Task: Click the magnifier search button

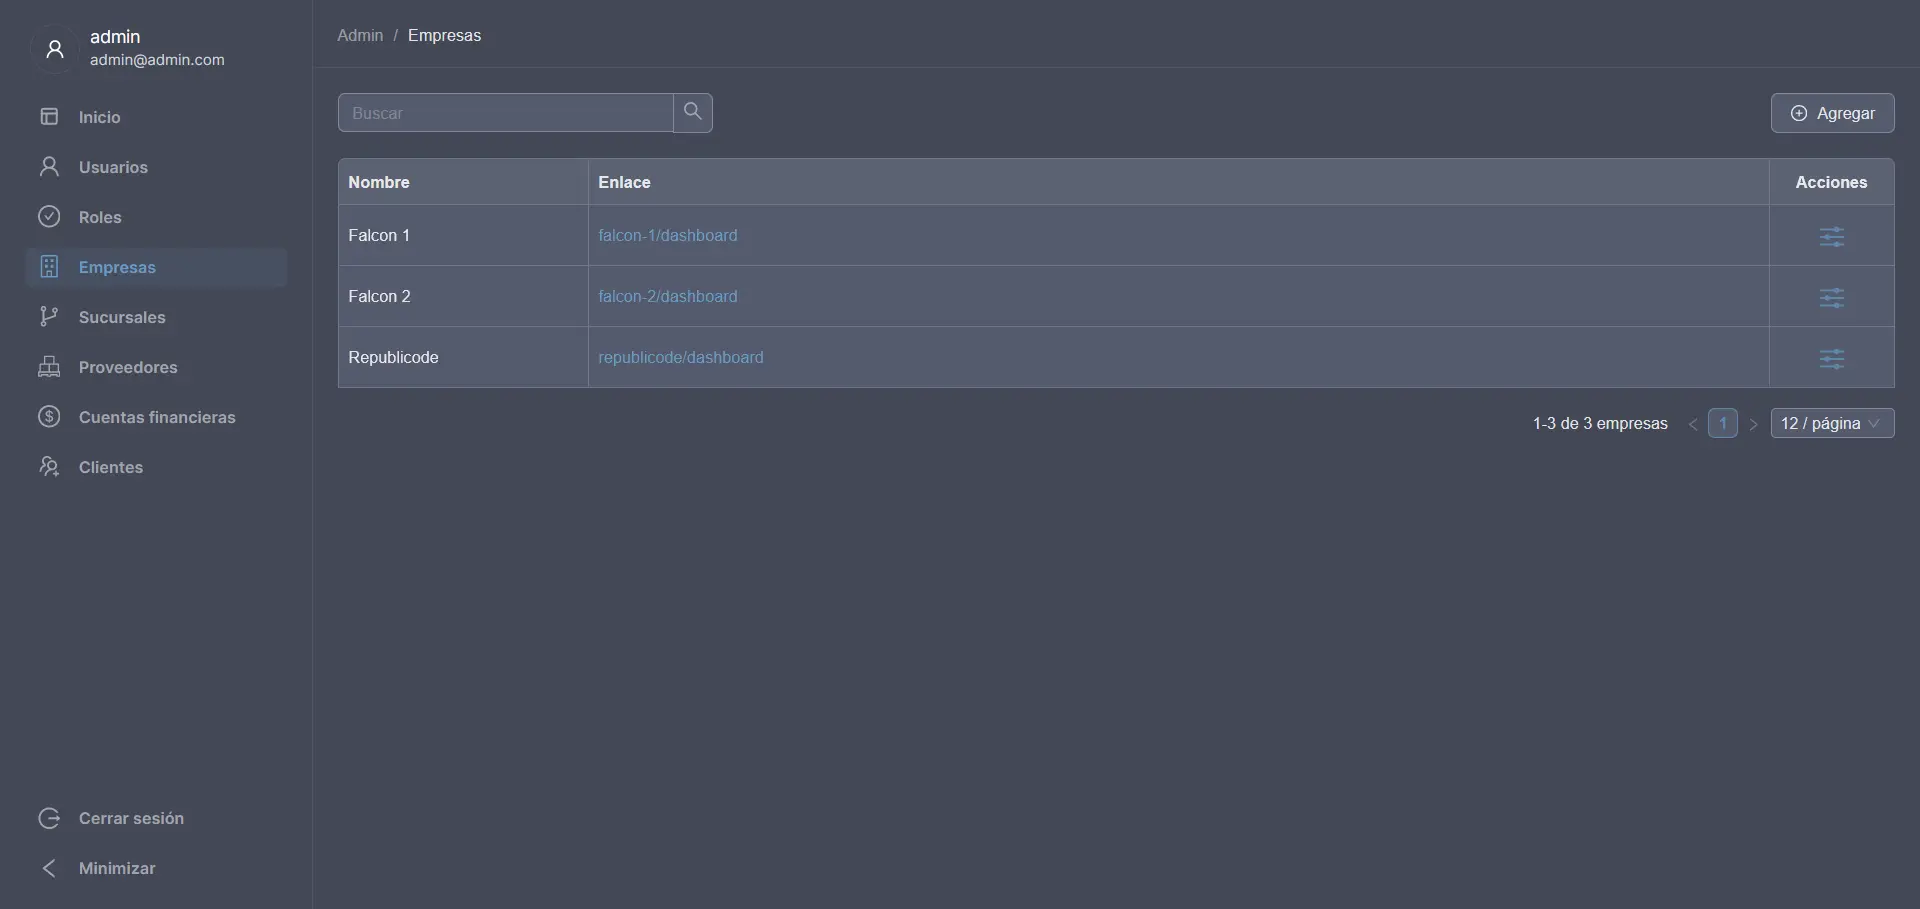Action: point(693,113)
